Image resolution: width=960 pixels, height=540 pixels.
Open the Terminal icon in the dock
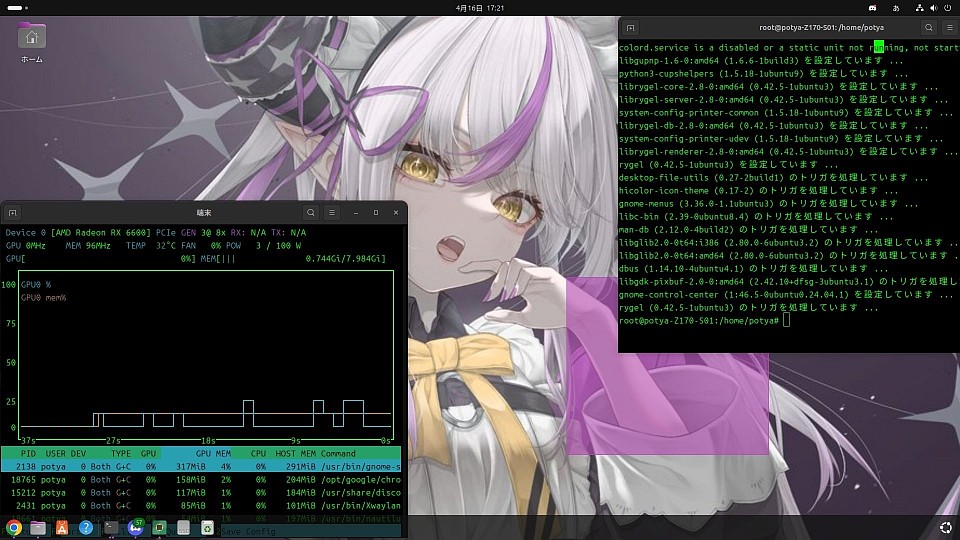click(111, 528)
